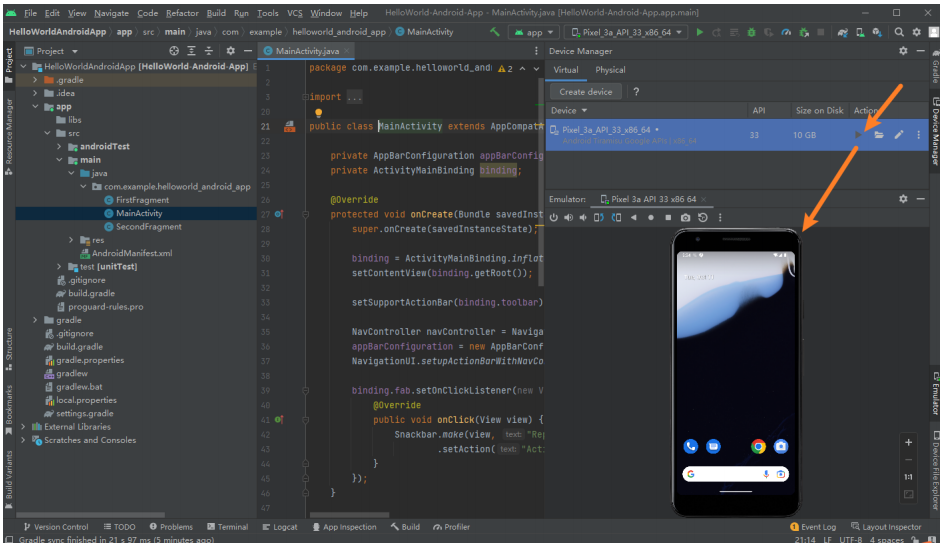Edit the Pixel 3a device with pencil icon

[898, 135]
